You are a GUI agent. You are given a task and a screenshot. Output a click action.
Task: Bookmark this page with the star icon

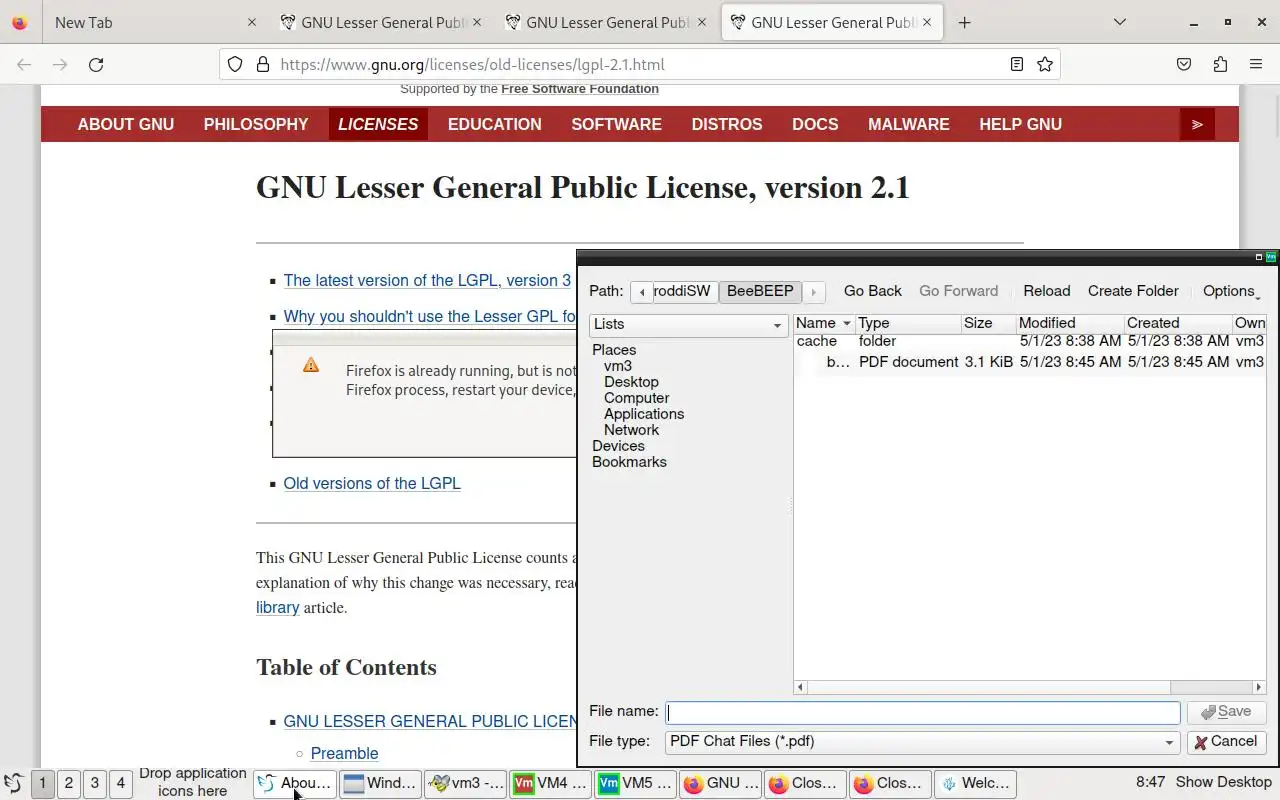(1045, 64)
